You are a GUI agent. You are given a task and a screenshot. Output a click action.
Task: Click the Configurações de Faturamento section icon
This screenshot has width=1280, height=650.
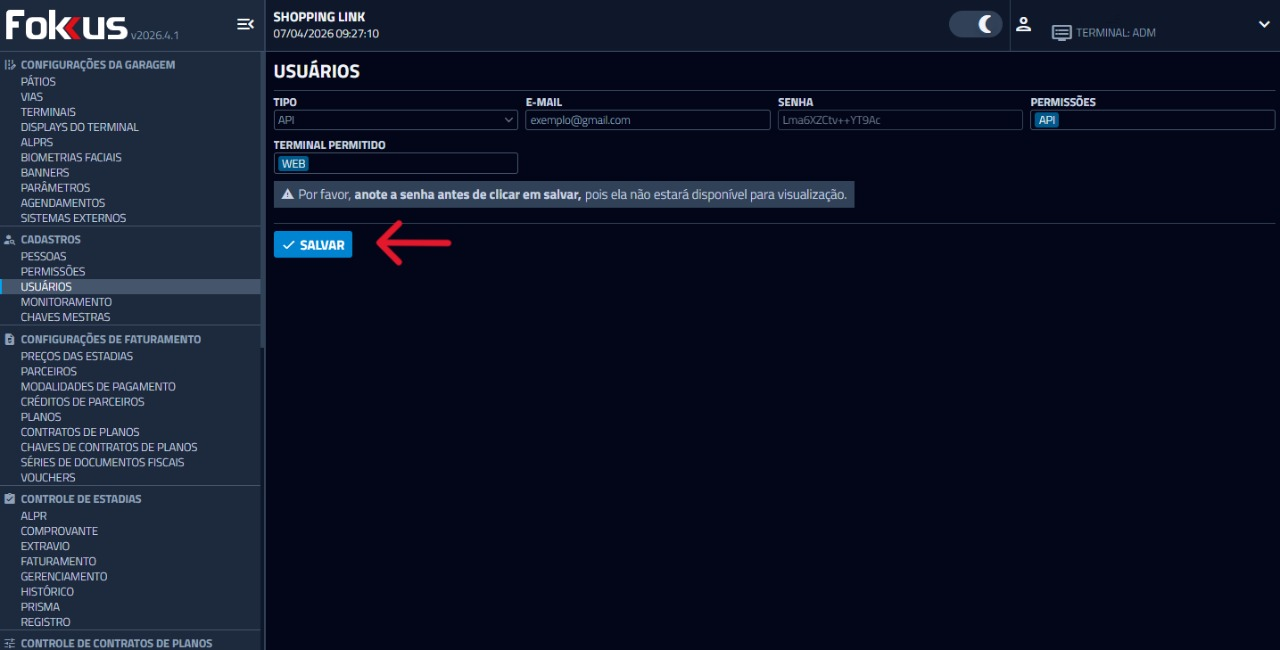[x=10, y=340]
